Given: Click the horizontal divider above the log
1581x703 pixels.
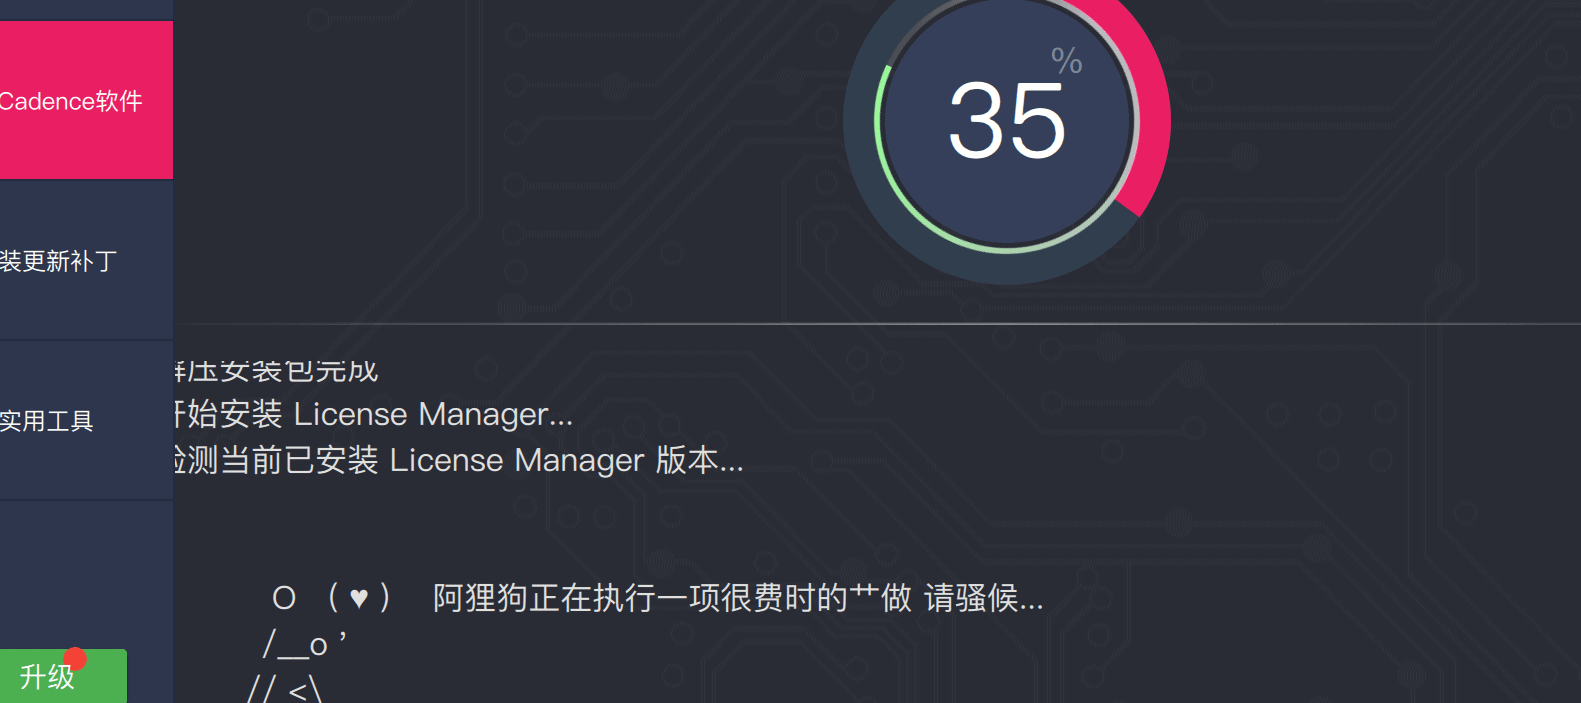Looking at the screenshot, I should pyautogui.click(x=877, y=324).
